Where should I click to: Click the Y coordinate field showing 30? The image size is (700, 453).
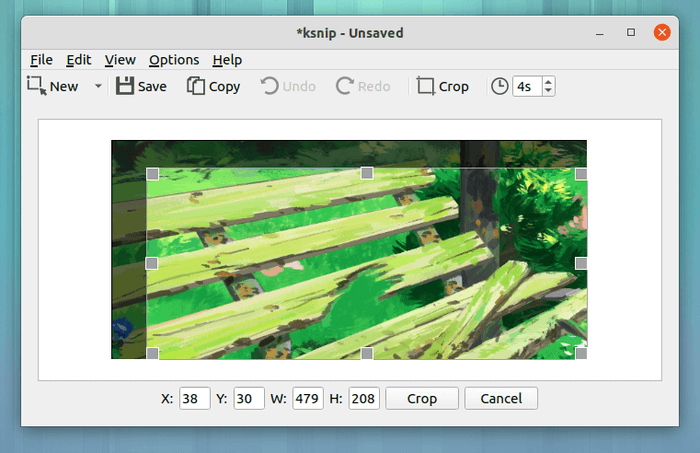[x=249, y=398]
